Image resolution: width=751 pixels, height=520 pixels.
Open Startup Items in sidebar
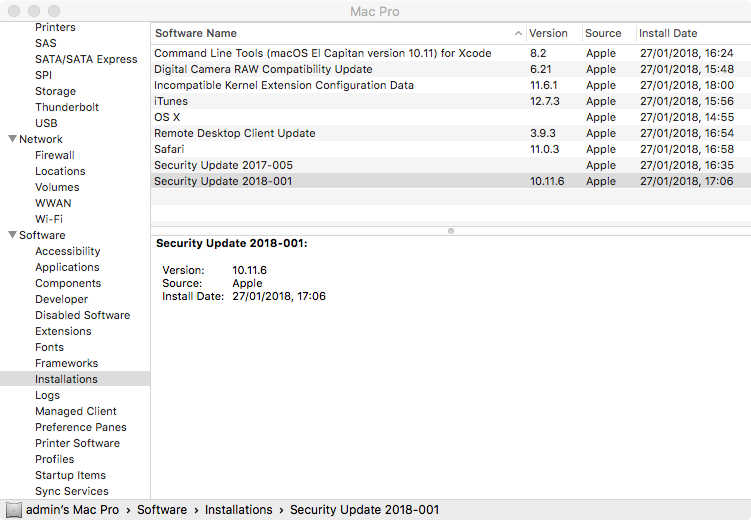[x=70, y=475]
